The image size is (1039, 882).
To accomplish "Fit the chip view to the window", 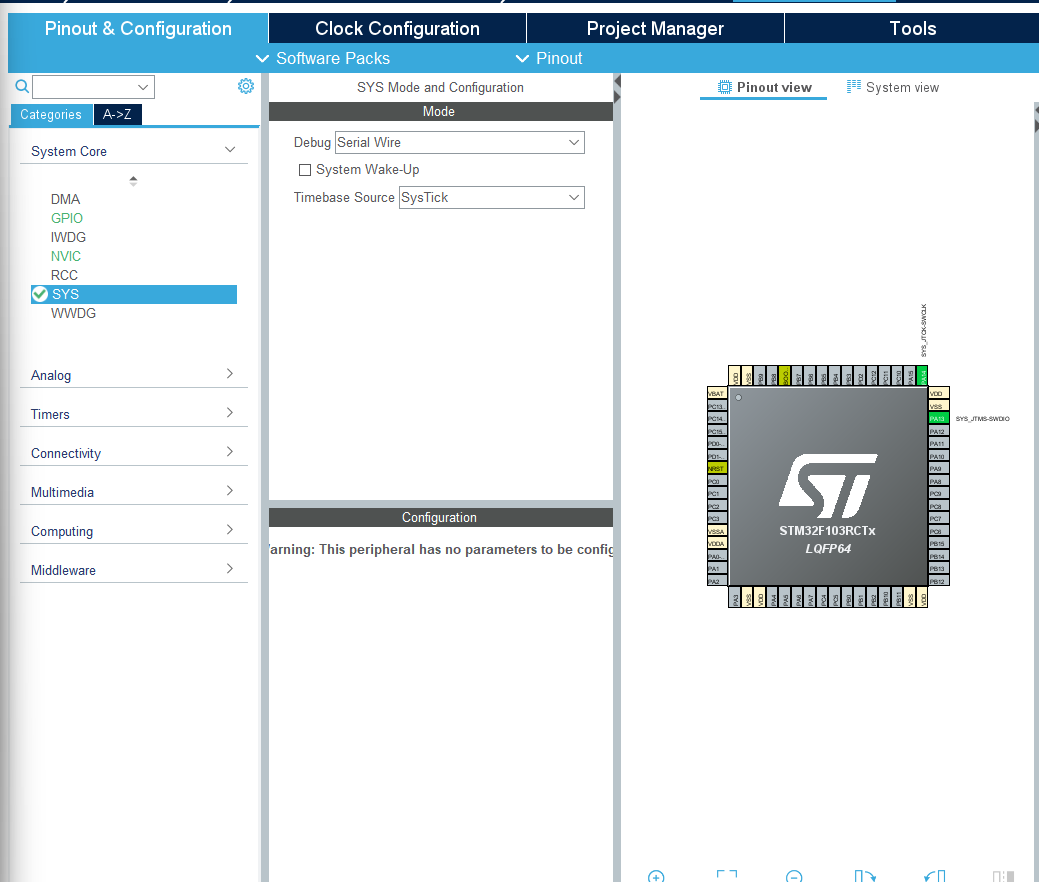I will point(727,876).
